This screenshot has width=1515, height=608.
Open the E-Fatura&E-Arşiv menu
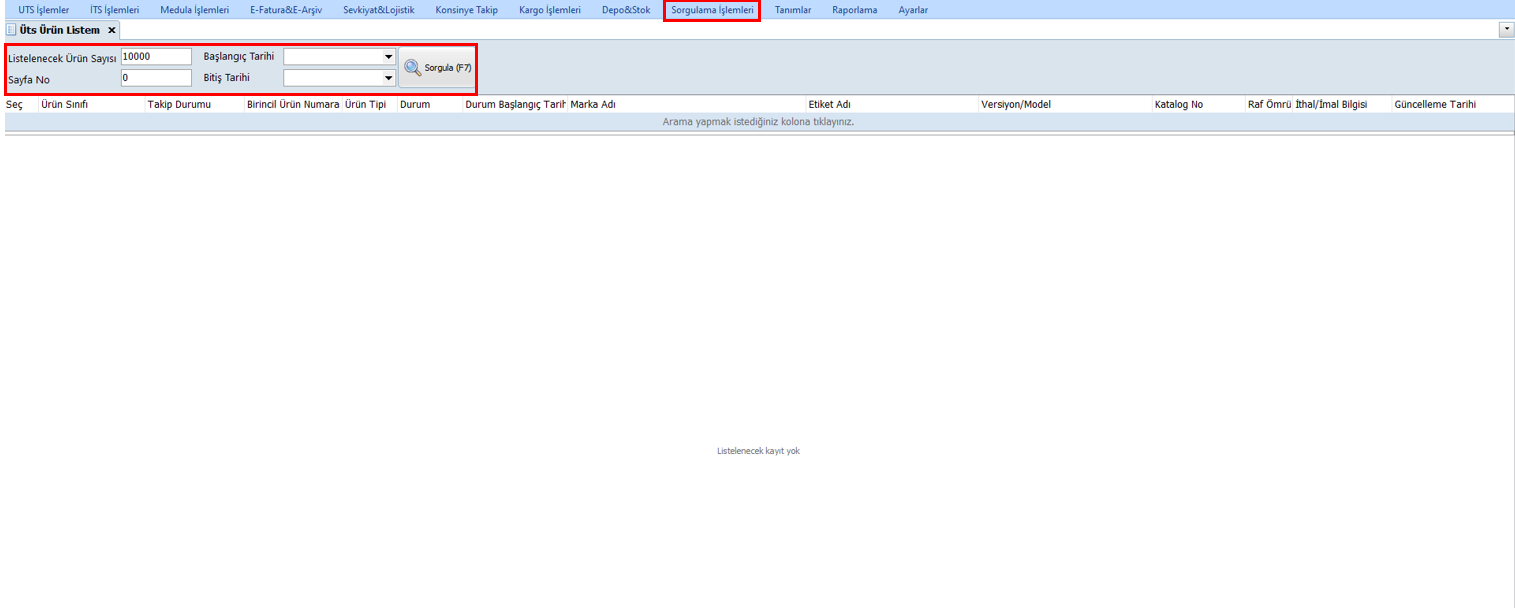coord(286,10)
